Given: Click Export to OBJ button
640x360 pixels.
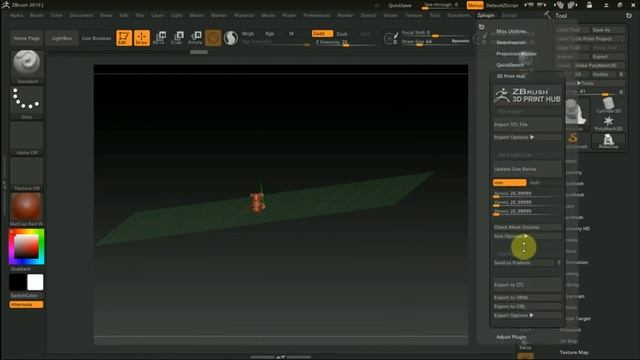Looking at the screenshot, I should point(527,306).
